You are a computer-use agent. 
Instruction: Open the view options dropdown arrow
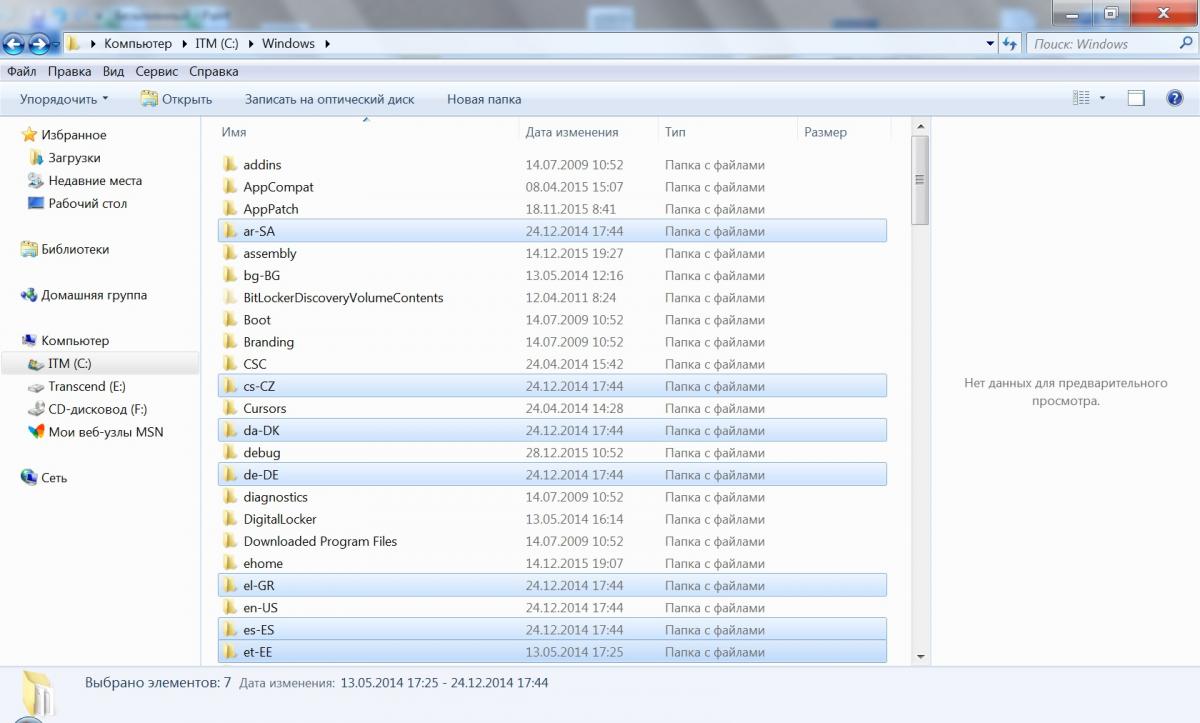[x=1102, y=98]
